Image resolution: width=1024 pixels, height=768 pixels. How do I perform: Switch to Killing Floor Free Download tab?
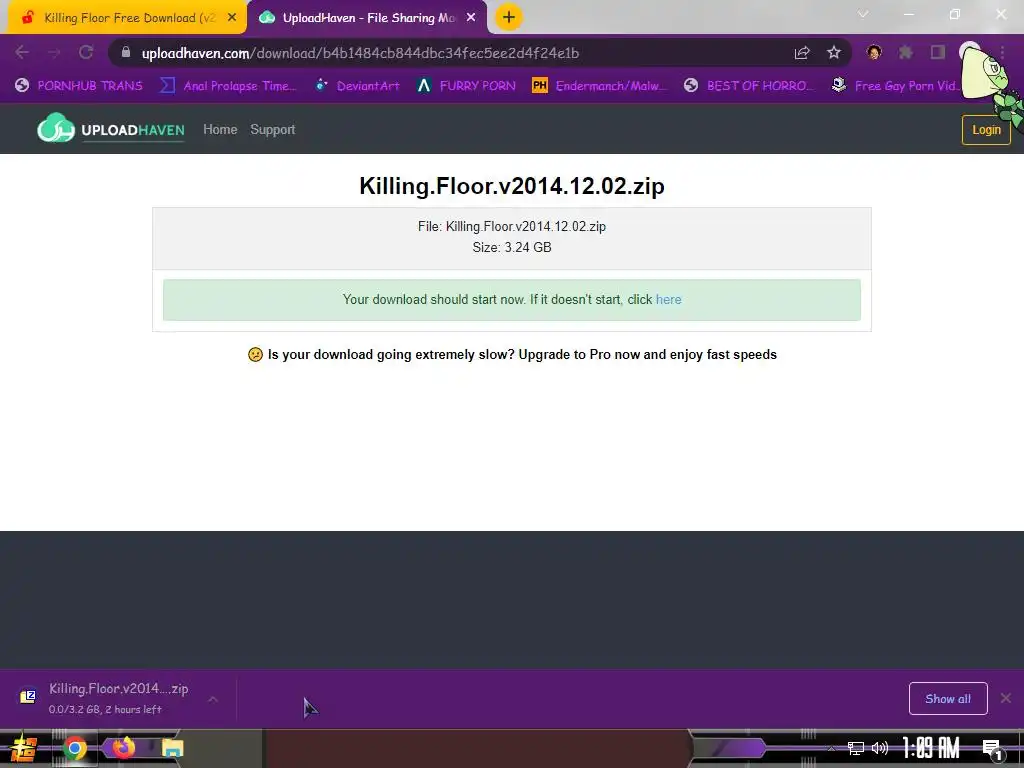[x=128, y=18]
